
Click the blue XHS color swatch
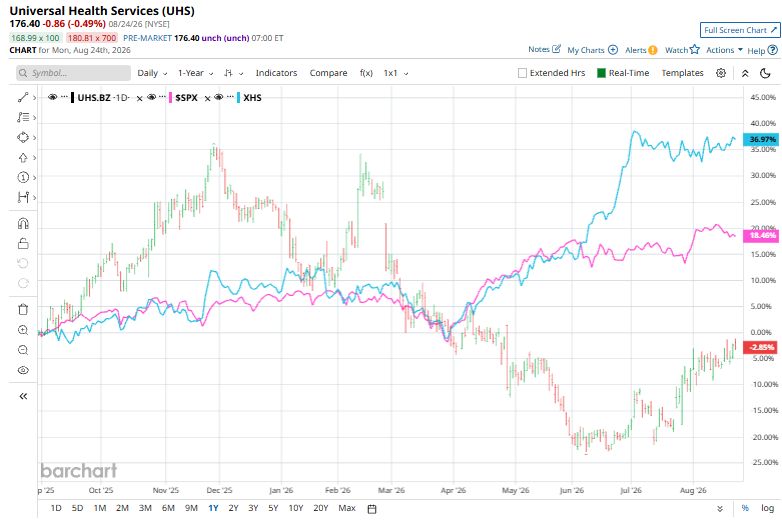point(238,97)
